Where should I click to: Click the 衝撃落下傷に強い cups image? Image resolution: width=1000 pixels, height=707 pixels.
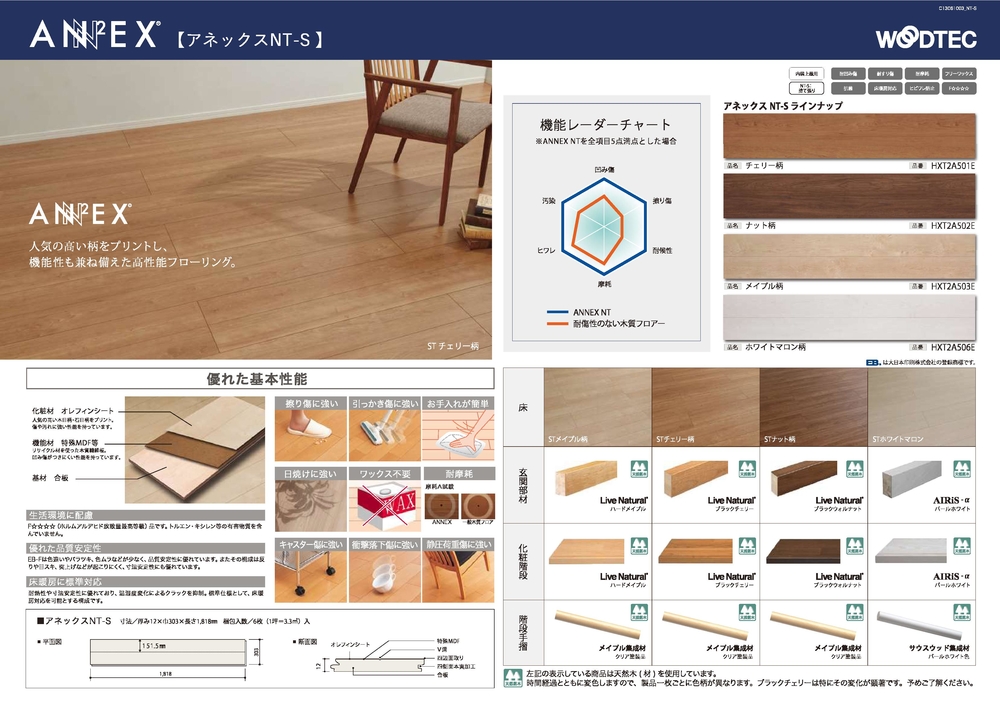pos(385,576)
